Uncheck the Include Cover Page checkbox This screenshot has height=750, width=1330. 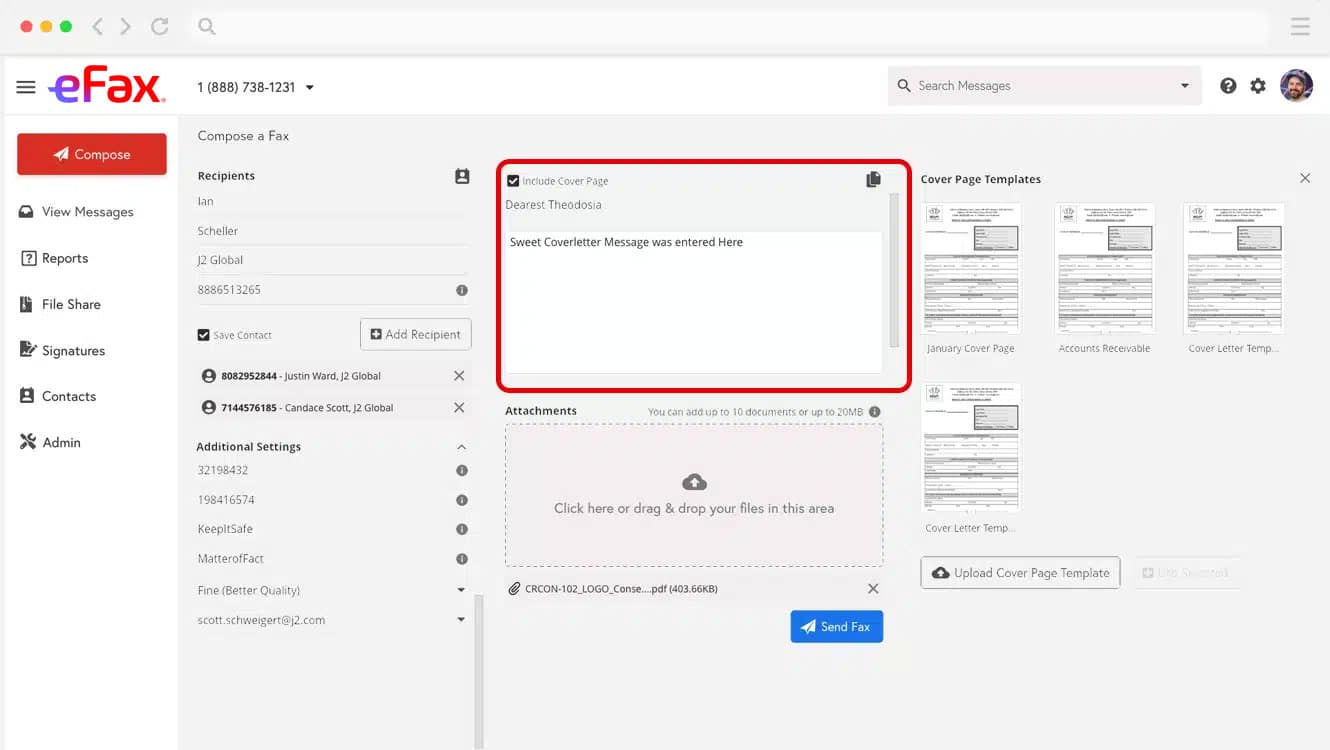[x=513, y=181]
